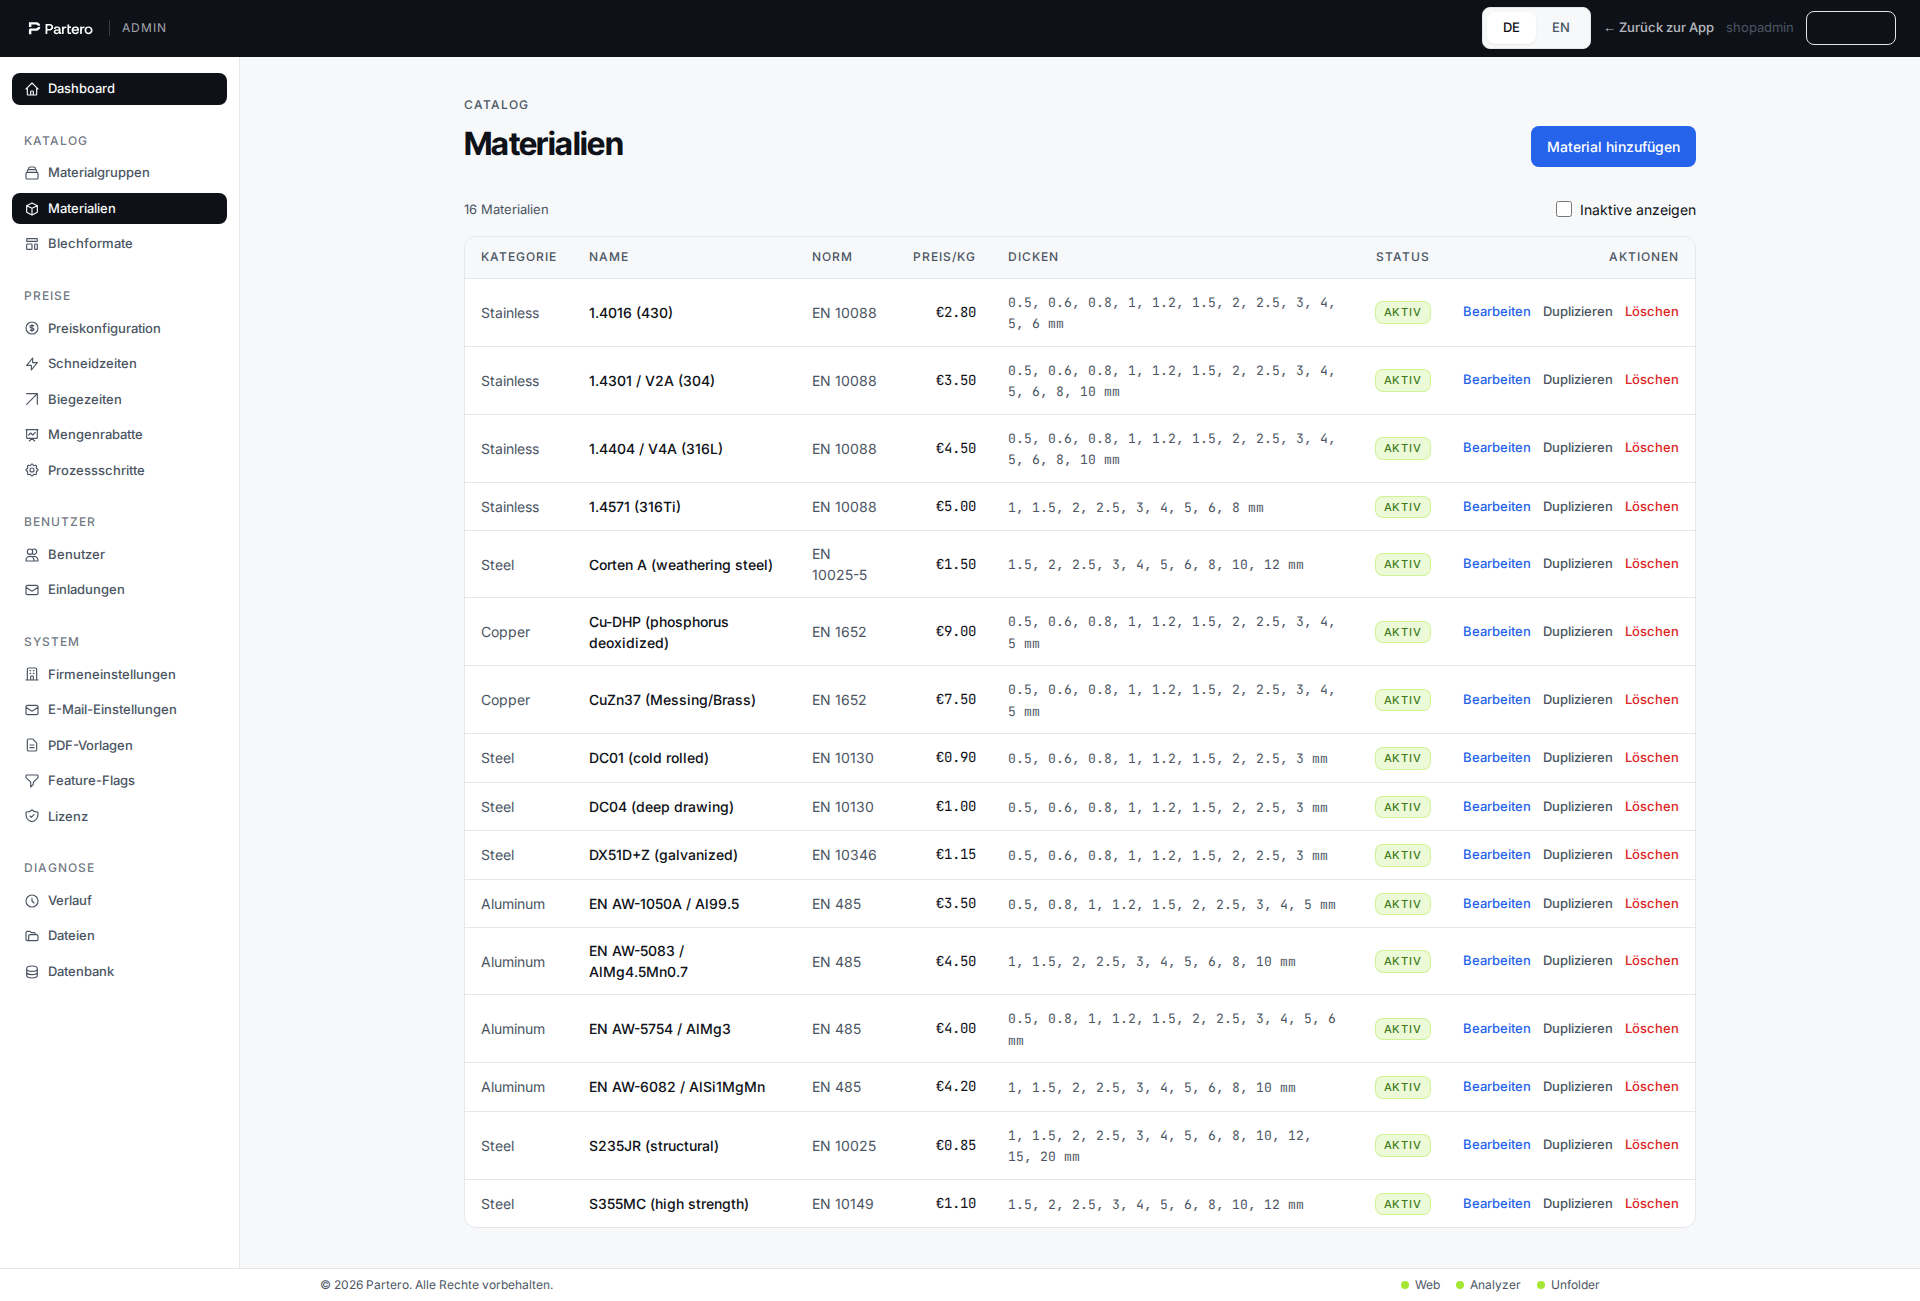Image resolution: width=1920 pixels, height=1301 pixels.
Task: Click Bearbeiten for 1.4016 (430)
Action: pos(1496,312)
